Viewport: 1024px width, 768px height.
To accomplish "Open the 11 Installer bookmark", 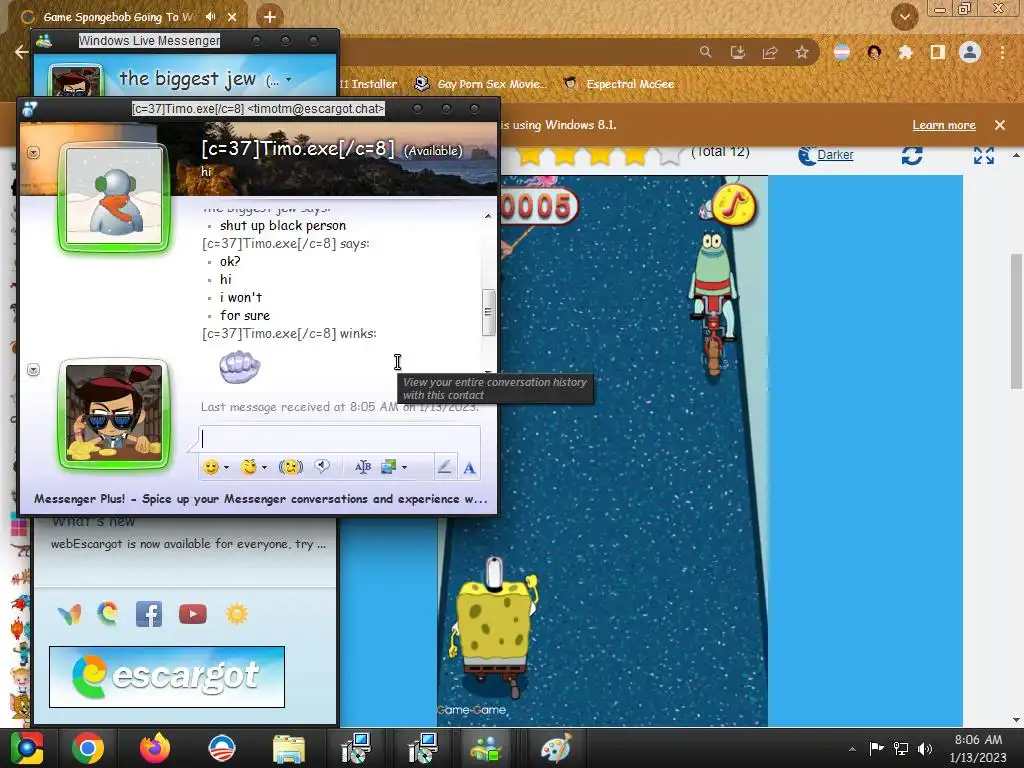I will (x=368, y=84).
